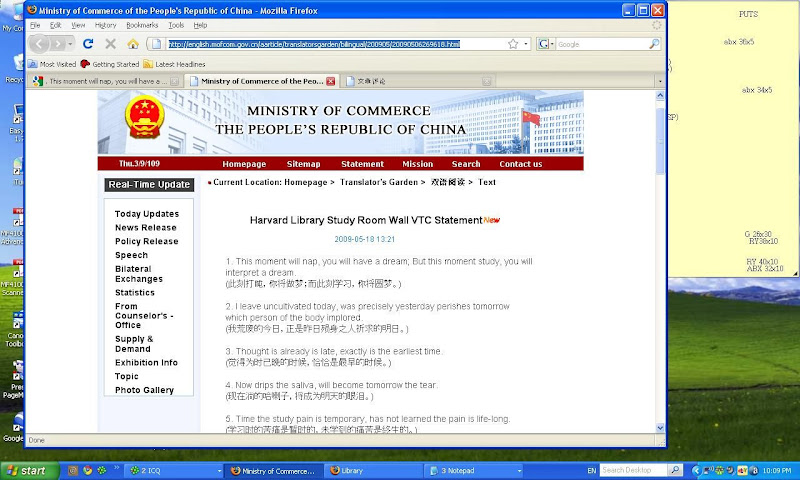The width and height of the screenshot is (800, 480).
Task: Open the Help menu
Action: point(200,25)
